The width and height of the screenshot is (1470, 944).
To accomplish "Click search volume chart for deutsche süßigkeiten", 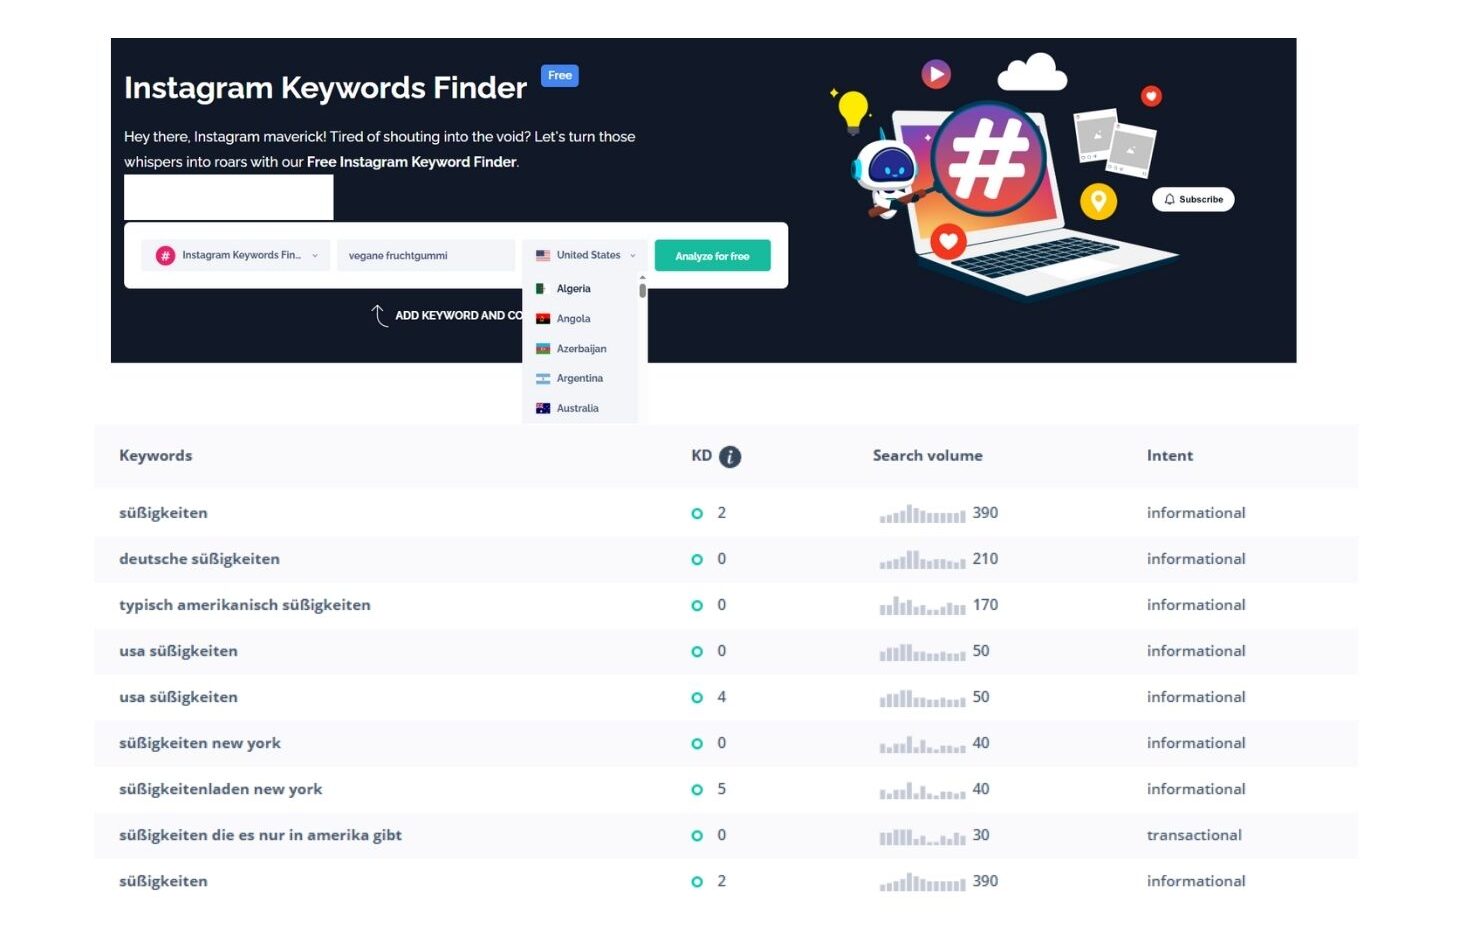I will click(x=922, y=560).
